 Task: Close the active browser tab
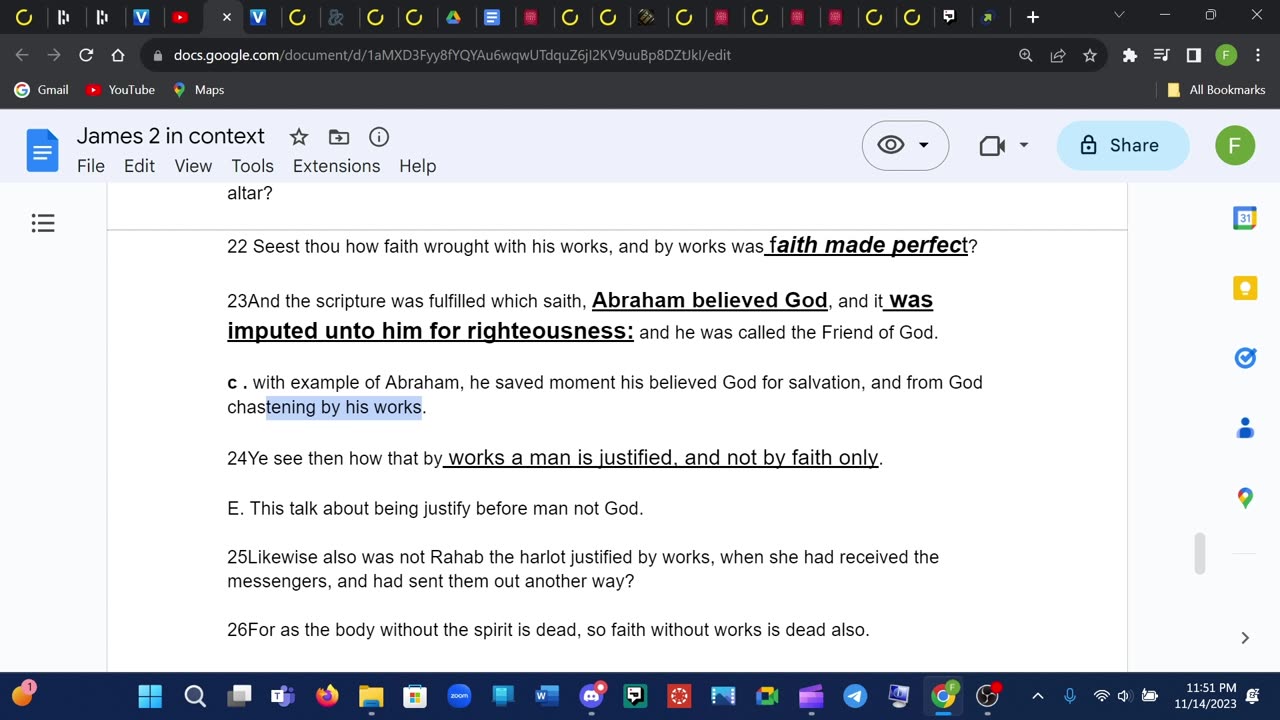coord(226,17)
